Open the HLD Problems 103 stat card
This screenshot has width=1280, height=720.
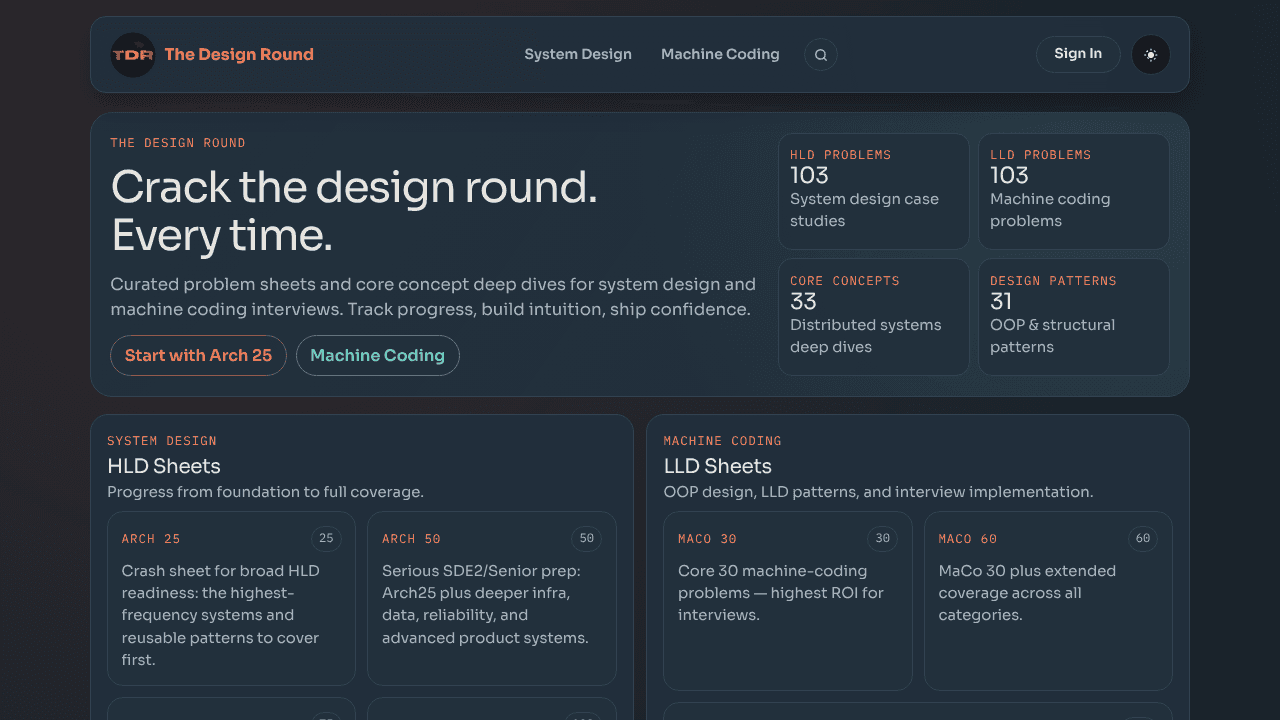(x=874, y=191)
